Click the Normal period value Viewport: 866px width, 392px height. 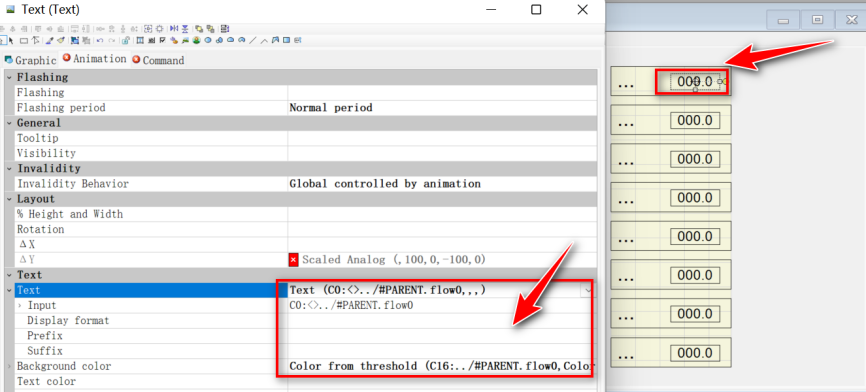point(331,108)
